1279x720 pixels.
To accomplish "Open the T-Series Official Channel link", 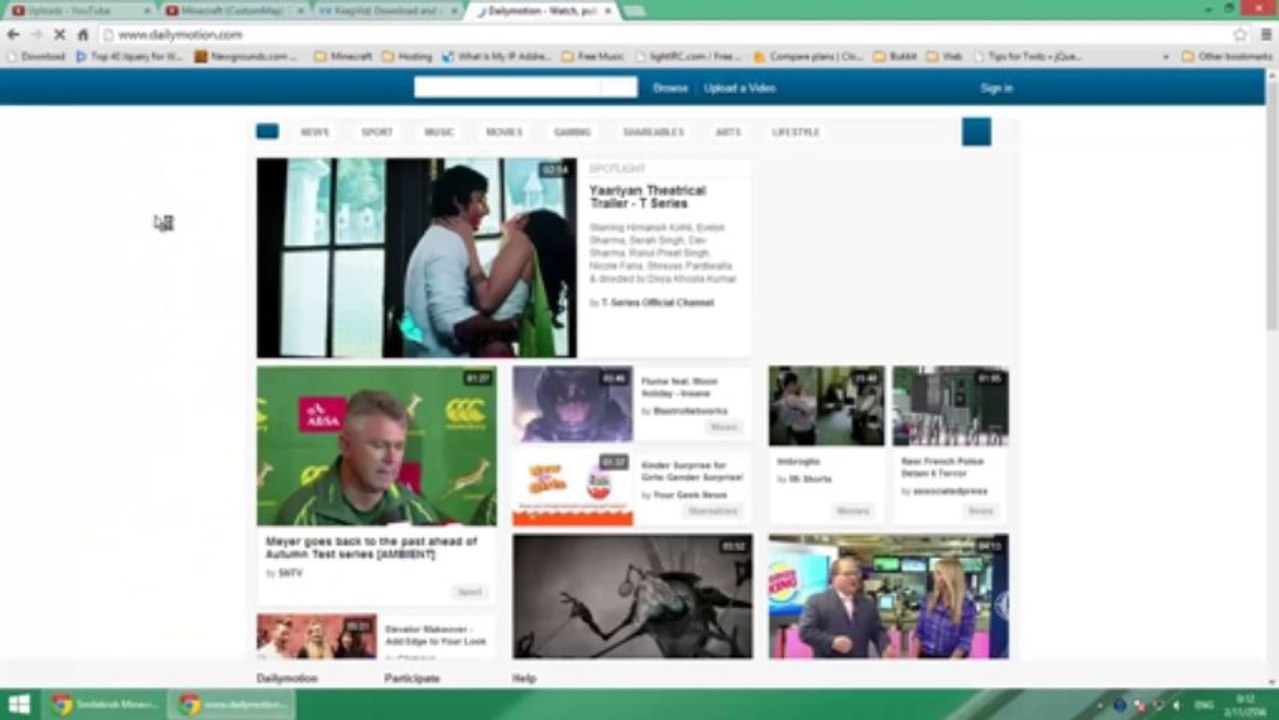I will (x=657, y=303).
